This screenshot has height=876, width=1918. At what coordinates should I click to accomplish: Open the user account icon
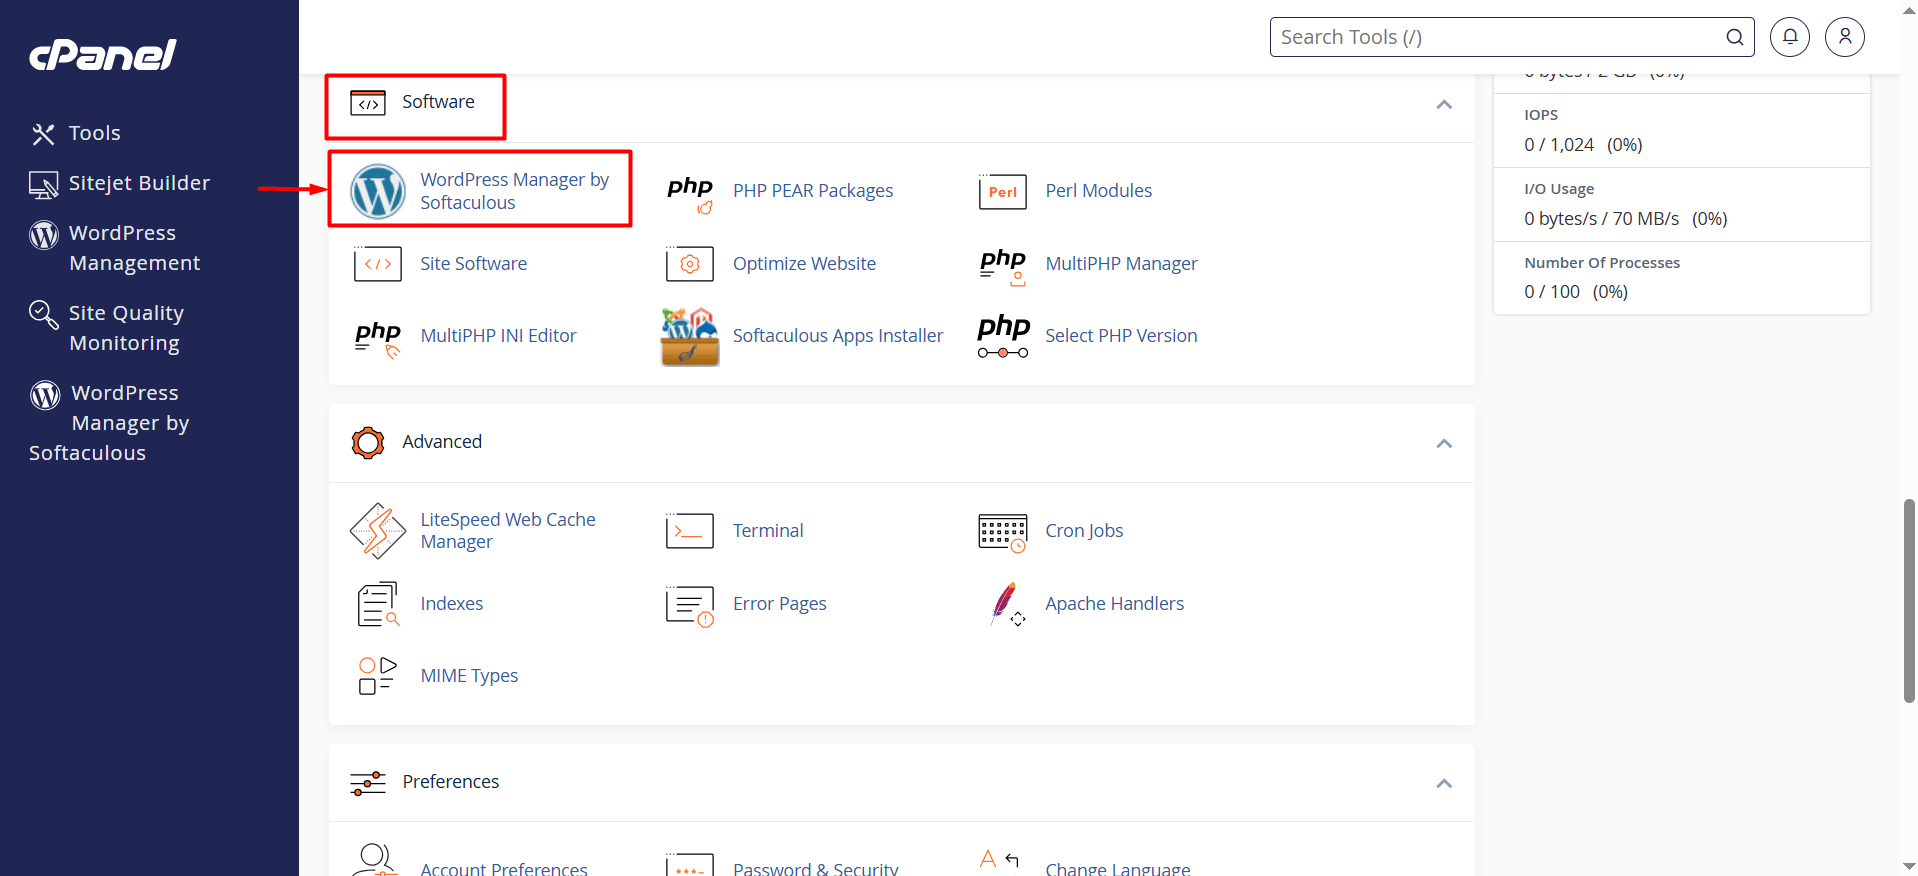point(1845,37)
